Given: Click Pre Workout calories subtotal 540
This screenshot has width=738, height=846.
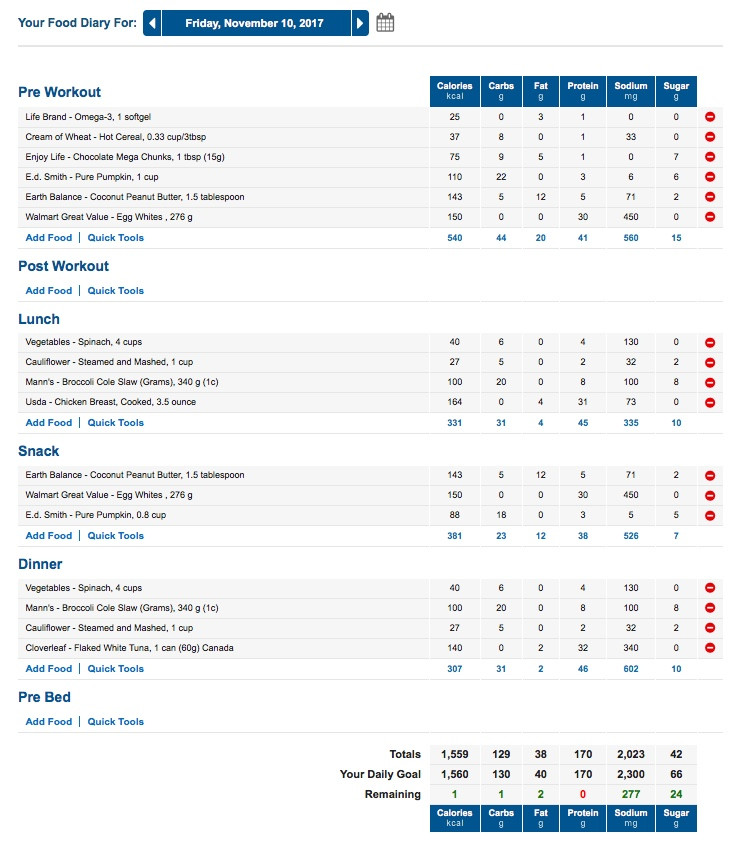Looking at the screenshot, I should (455, 238).
